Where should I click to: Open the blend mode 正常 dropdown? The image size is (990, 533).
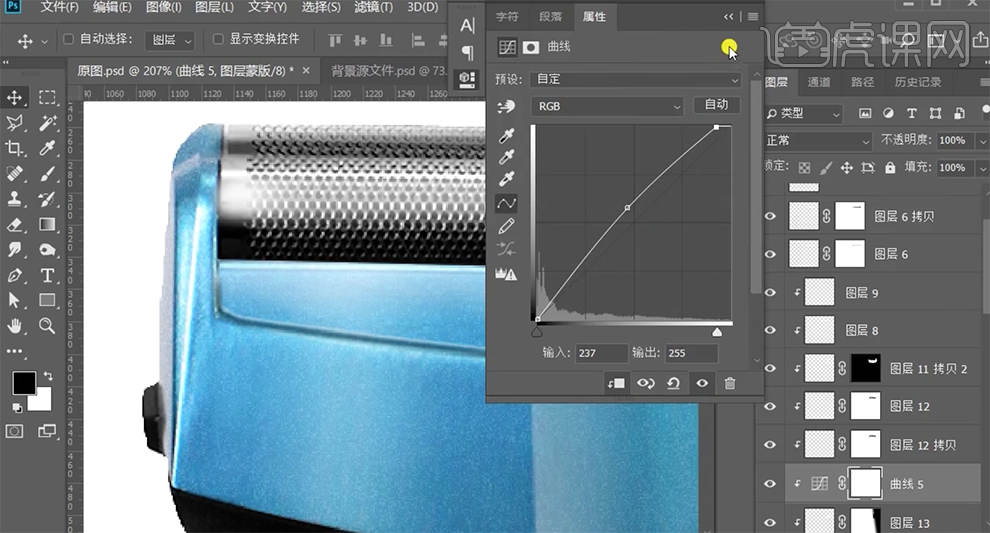tap(818, 140)
